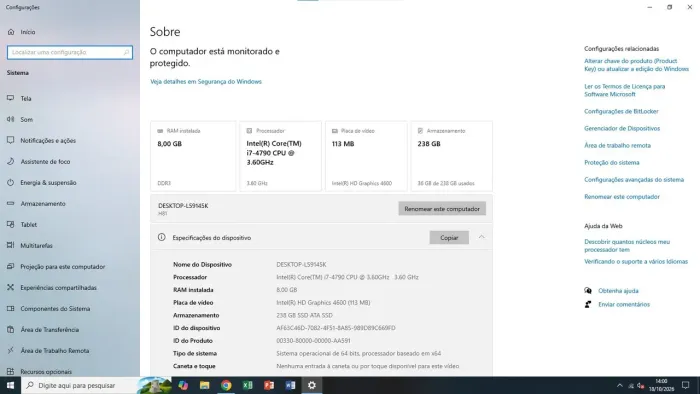
Task: Open Verificando o suporte a vários idiomas
Action: 636,261
